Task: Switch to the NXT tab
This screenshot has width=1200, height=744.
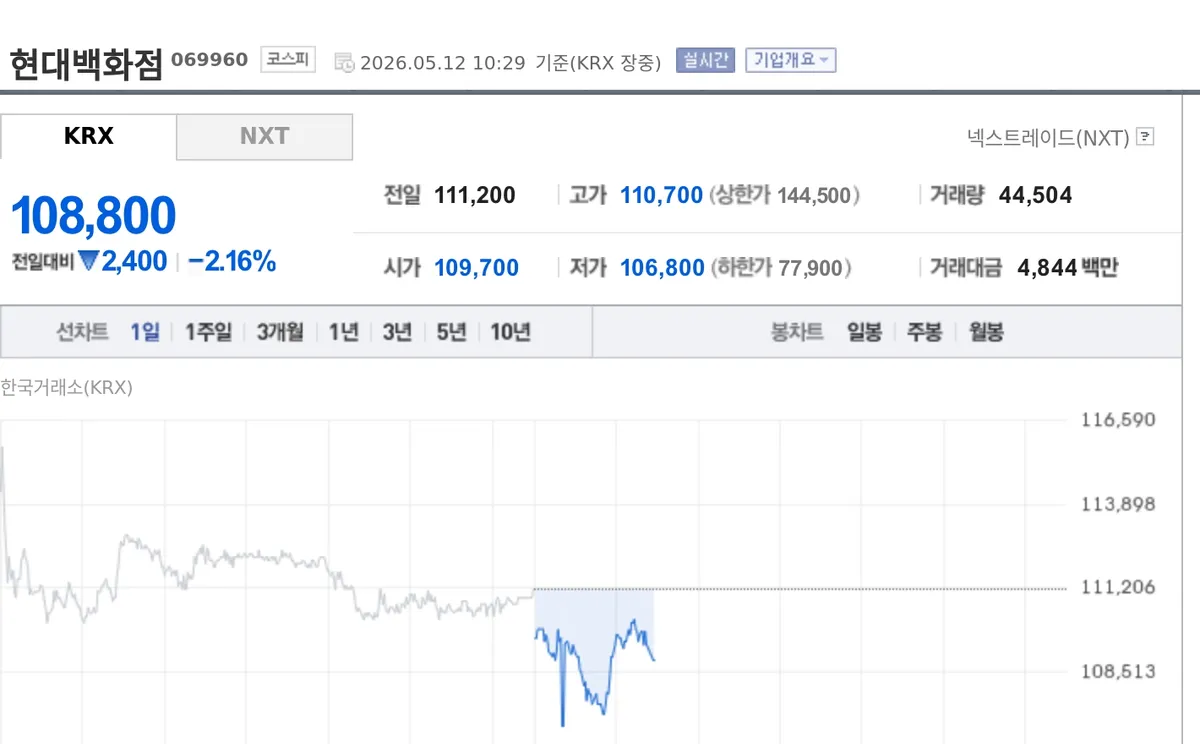Action: 264,136
